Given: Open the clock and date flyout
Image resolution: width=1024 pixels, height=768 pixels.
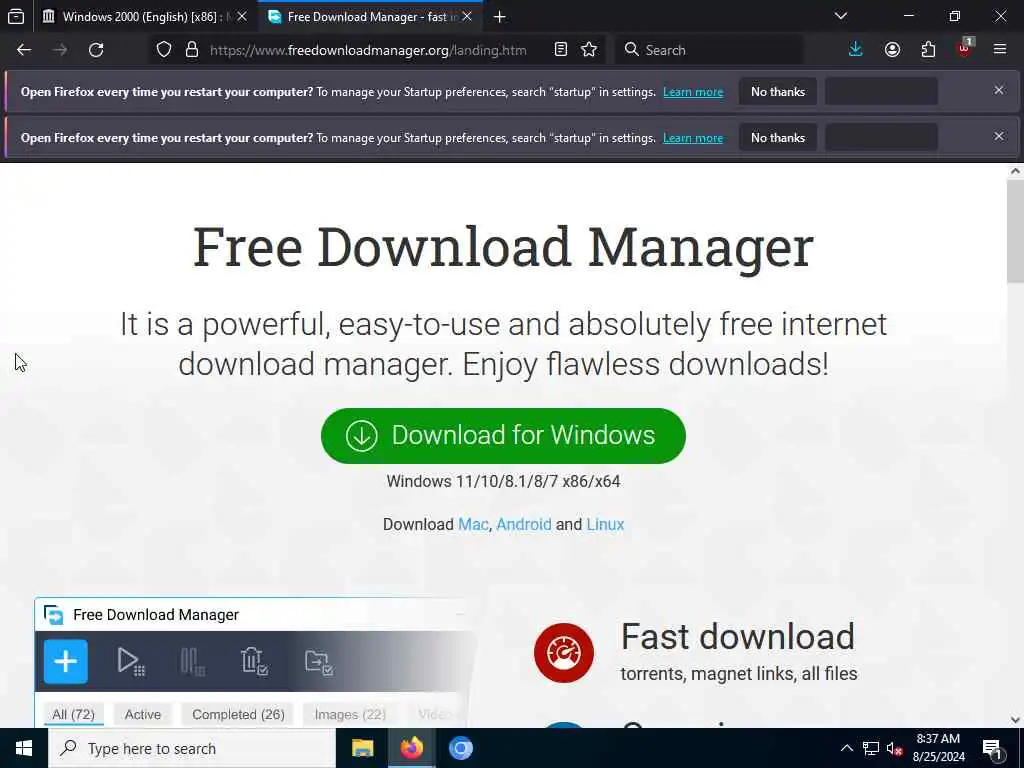Looking at the screenshot, I should click(x=938, y=748).
